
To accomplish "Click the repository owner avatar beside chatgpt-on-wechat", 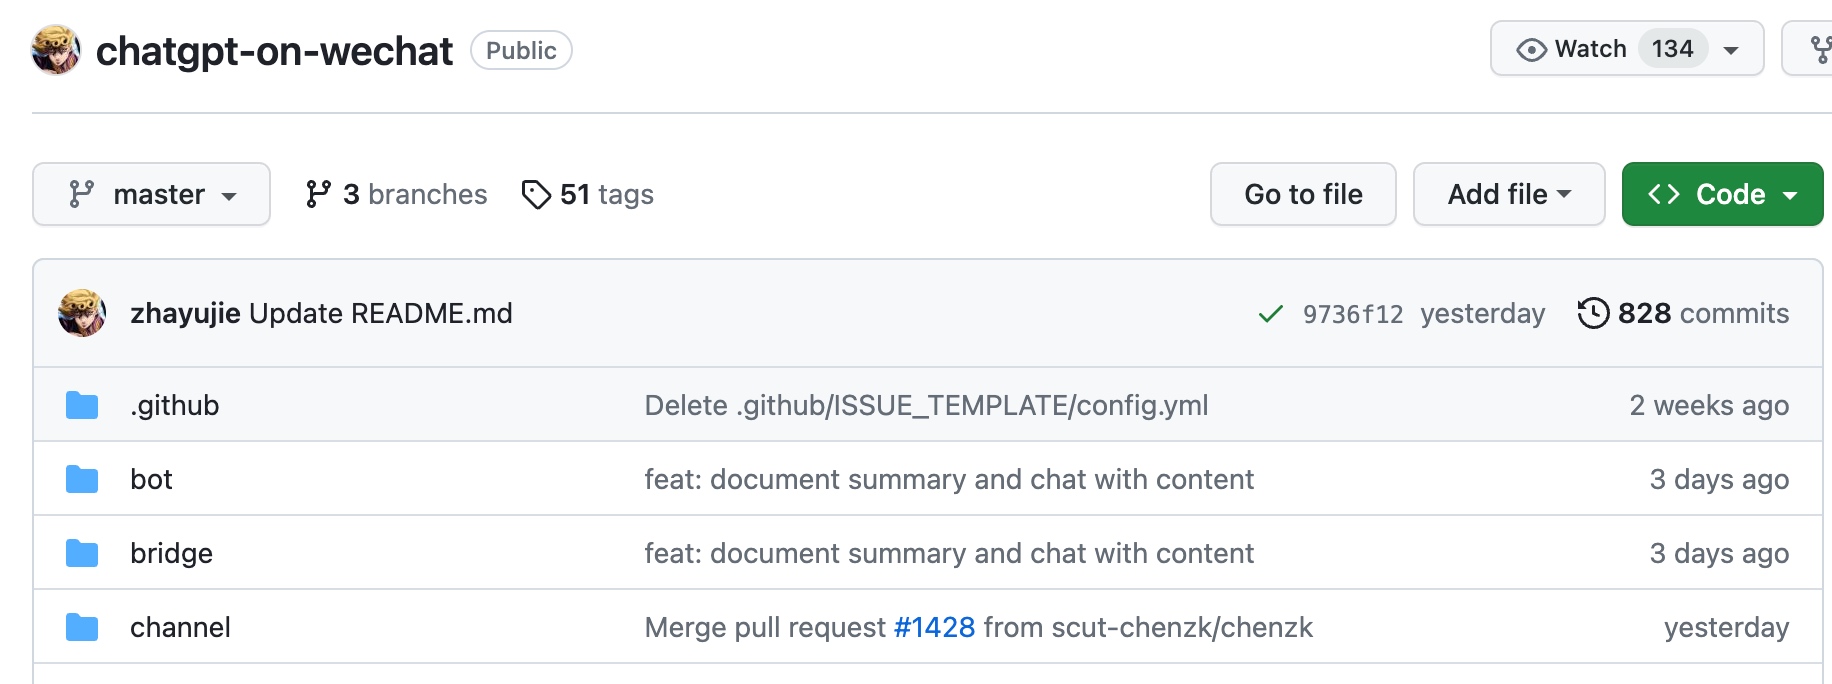I will tap(56, 50).
